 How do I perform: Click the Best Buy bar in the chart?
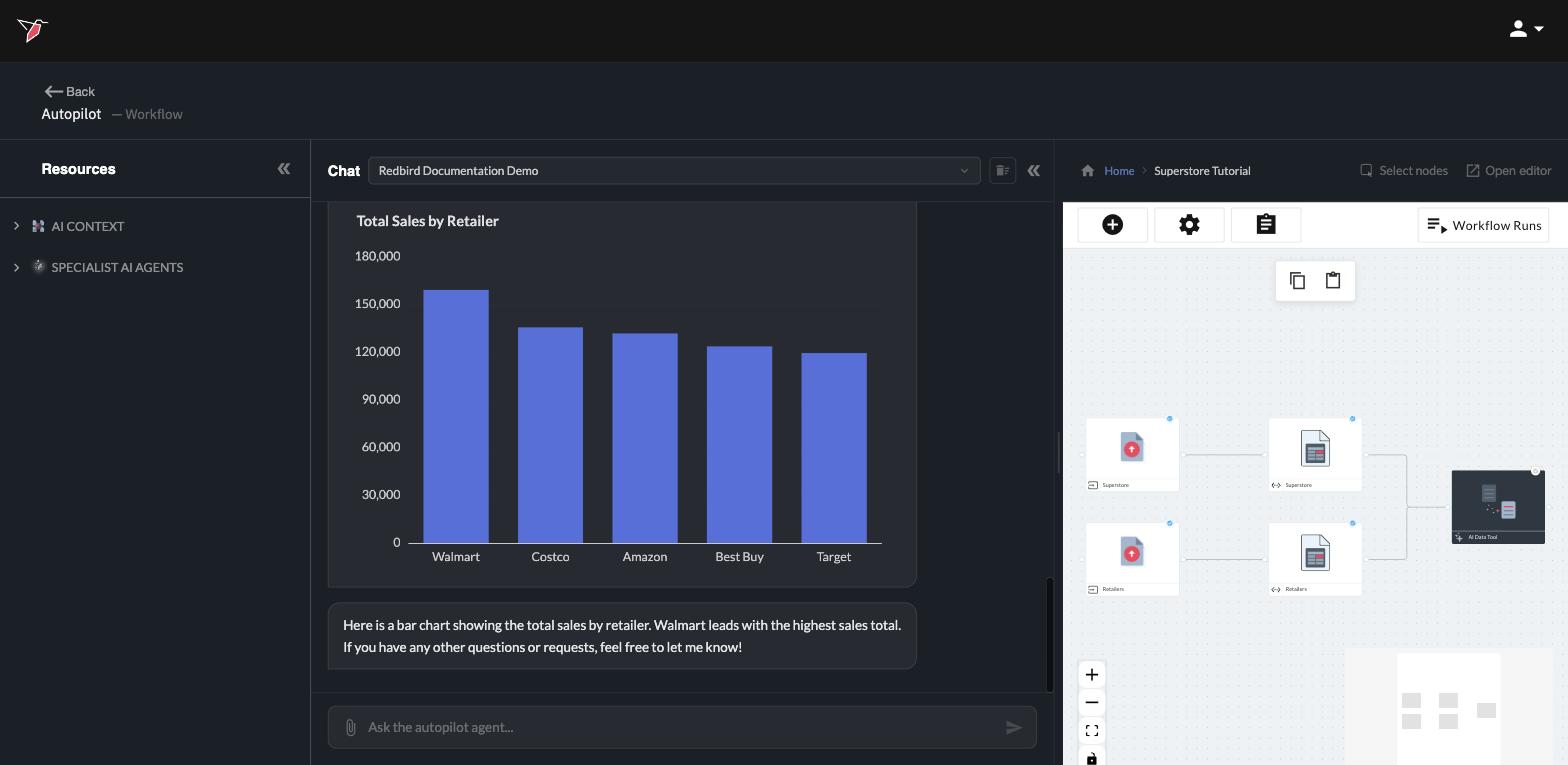click(x=739, y=445)
